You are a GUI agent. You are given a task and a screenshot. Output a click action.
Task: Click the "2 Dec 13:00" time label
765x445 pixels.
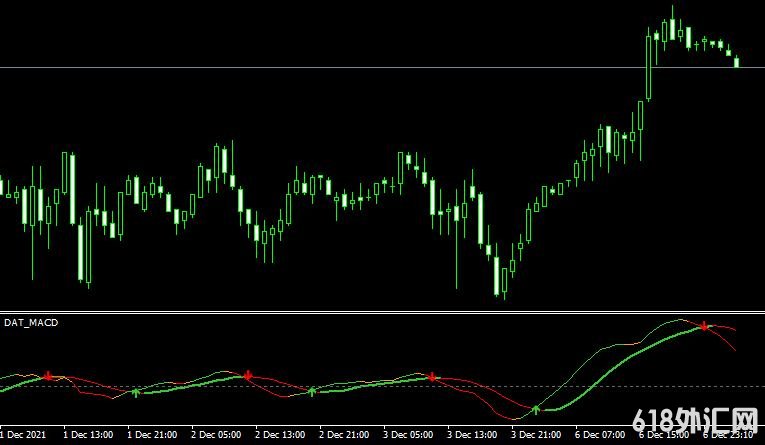click(x=282, y=434)
